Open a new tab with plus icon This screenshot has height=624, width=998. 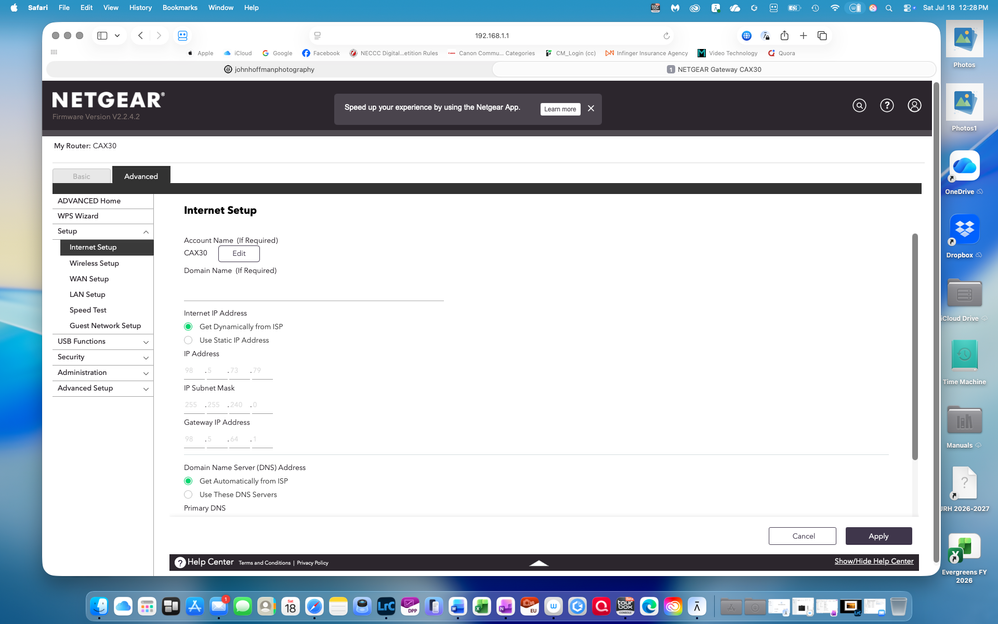click(803, 36)
